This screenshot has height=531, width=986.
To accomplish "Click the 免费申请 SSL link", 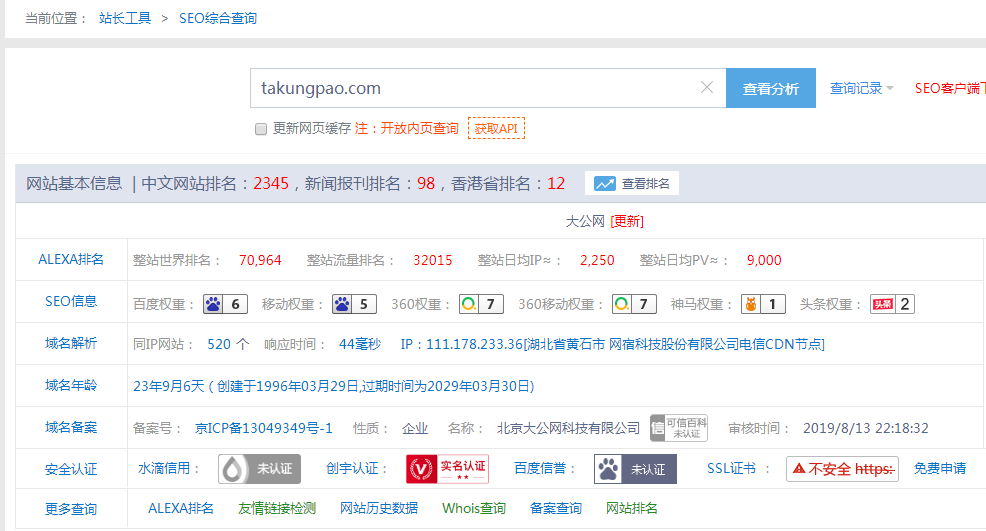I will (939, 468).
